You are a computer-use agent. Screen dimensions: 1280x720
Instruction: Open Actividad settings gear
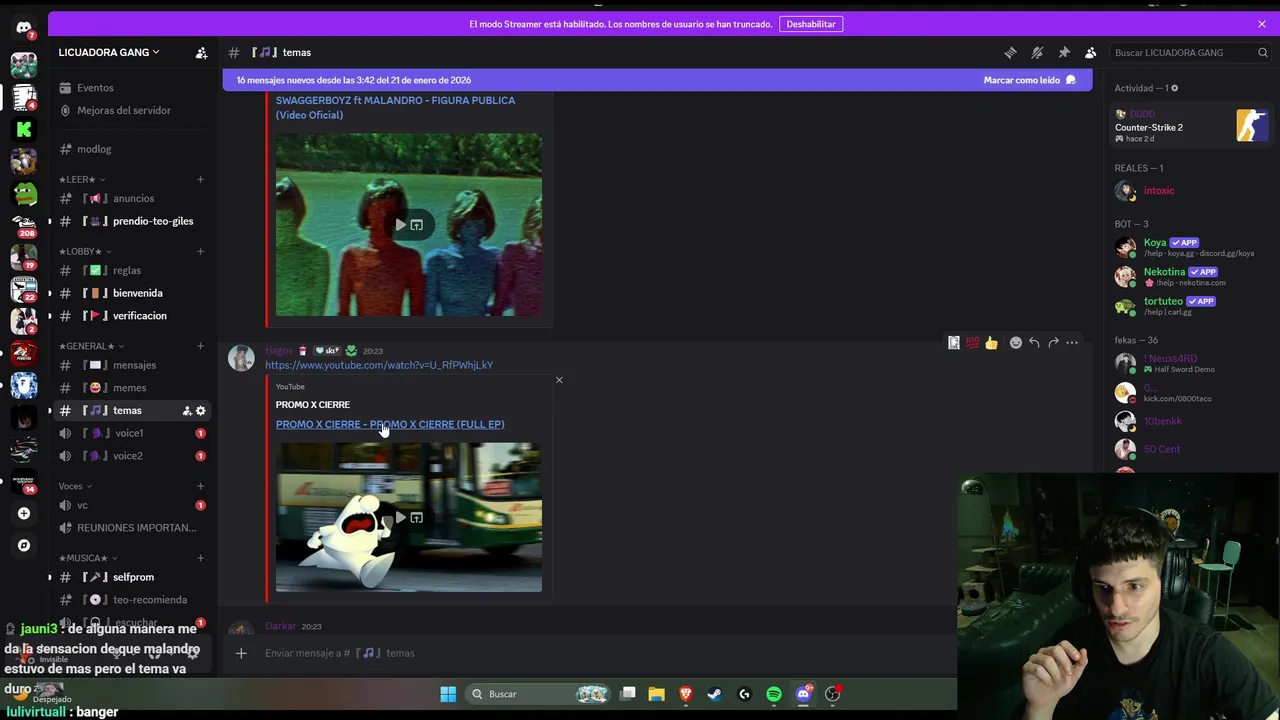point(1174,88)
